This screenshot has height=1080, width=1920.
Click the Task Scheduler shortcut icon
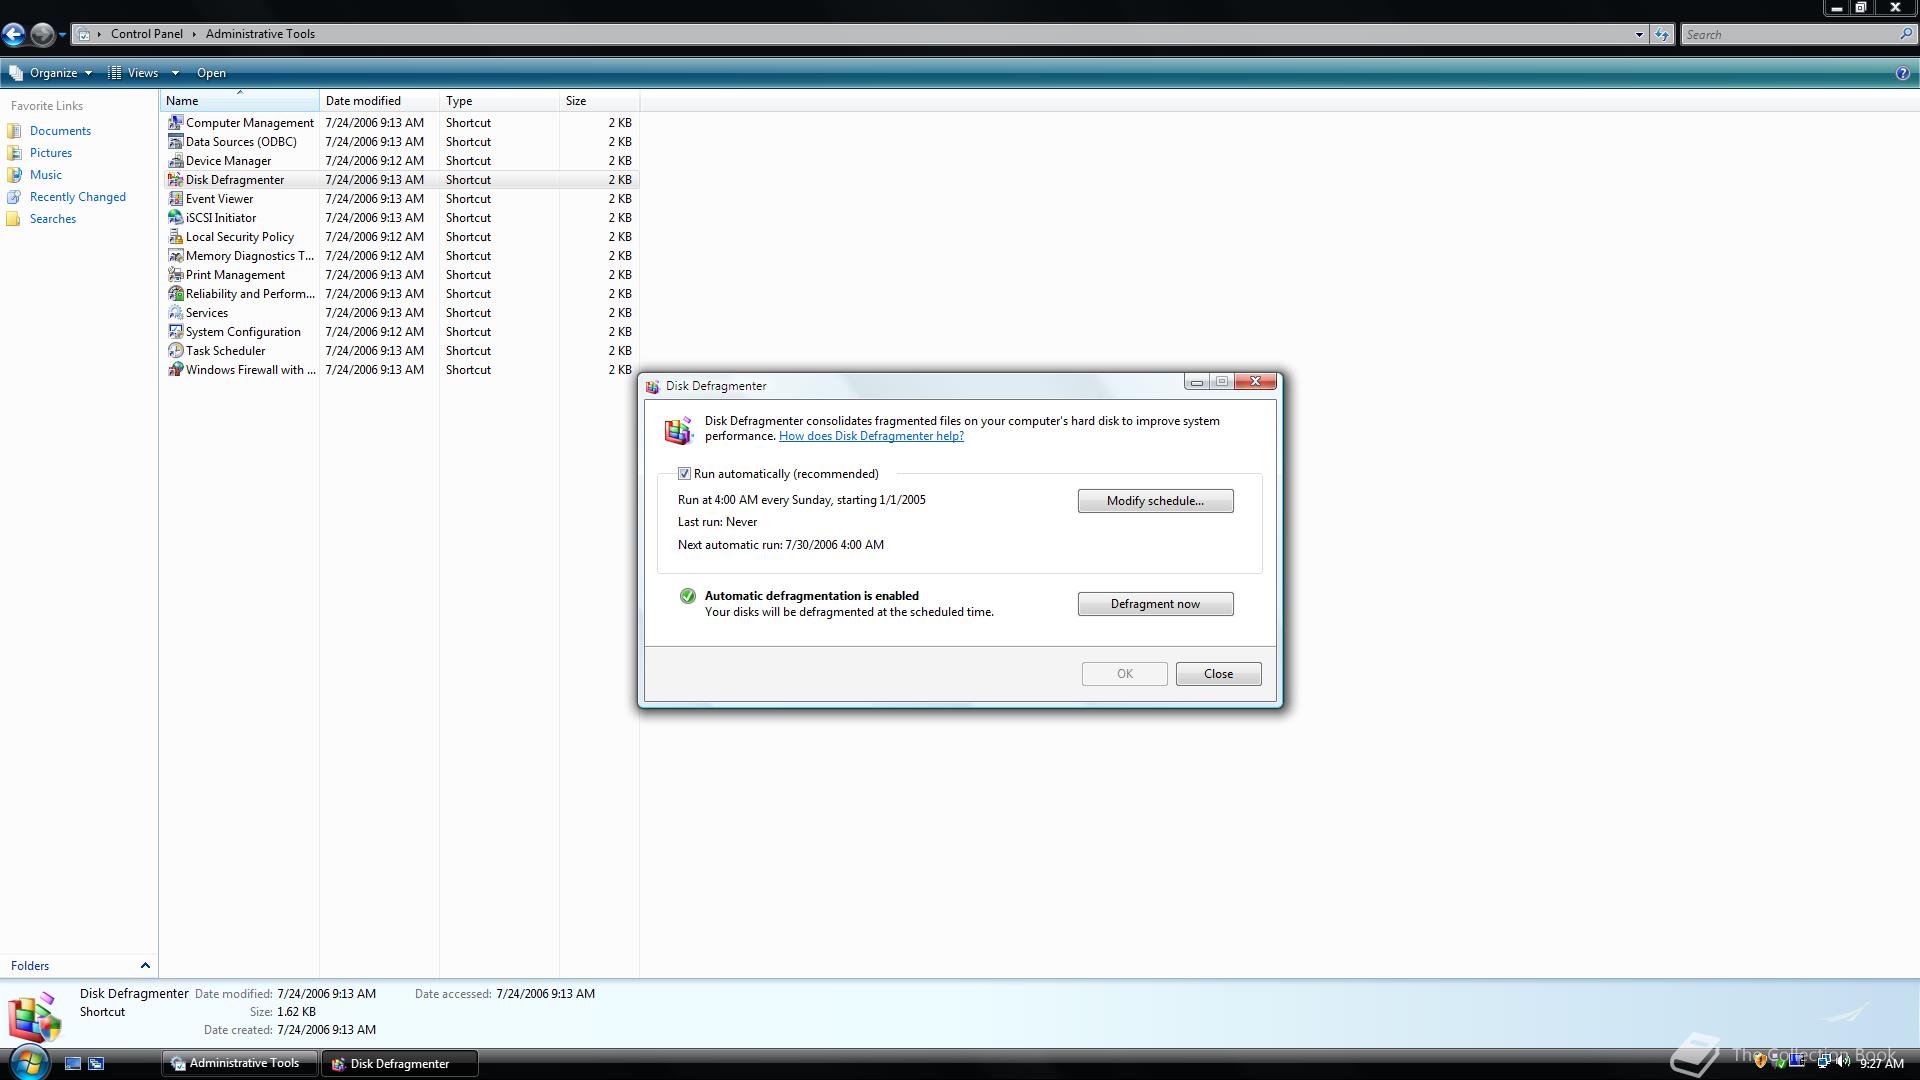click(175, 351)
